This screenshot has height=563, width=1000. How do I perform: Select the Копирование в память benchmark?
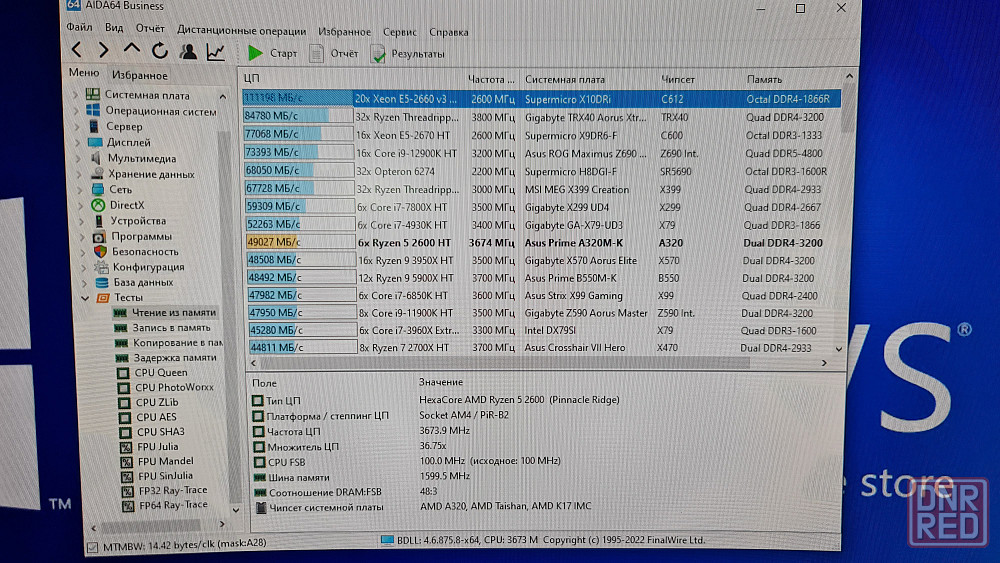pyautogui.click(x=178, y=342)
